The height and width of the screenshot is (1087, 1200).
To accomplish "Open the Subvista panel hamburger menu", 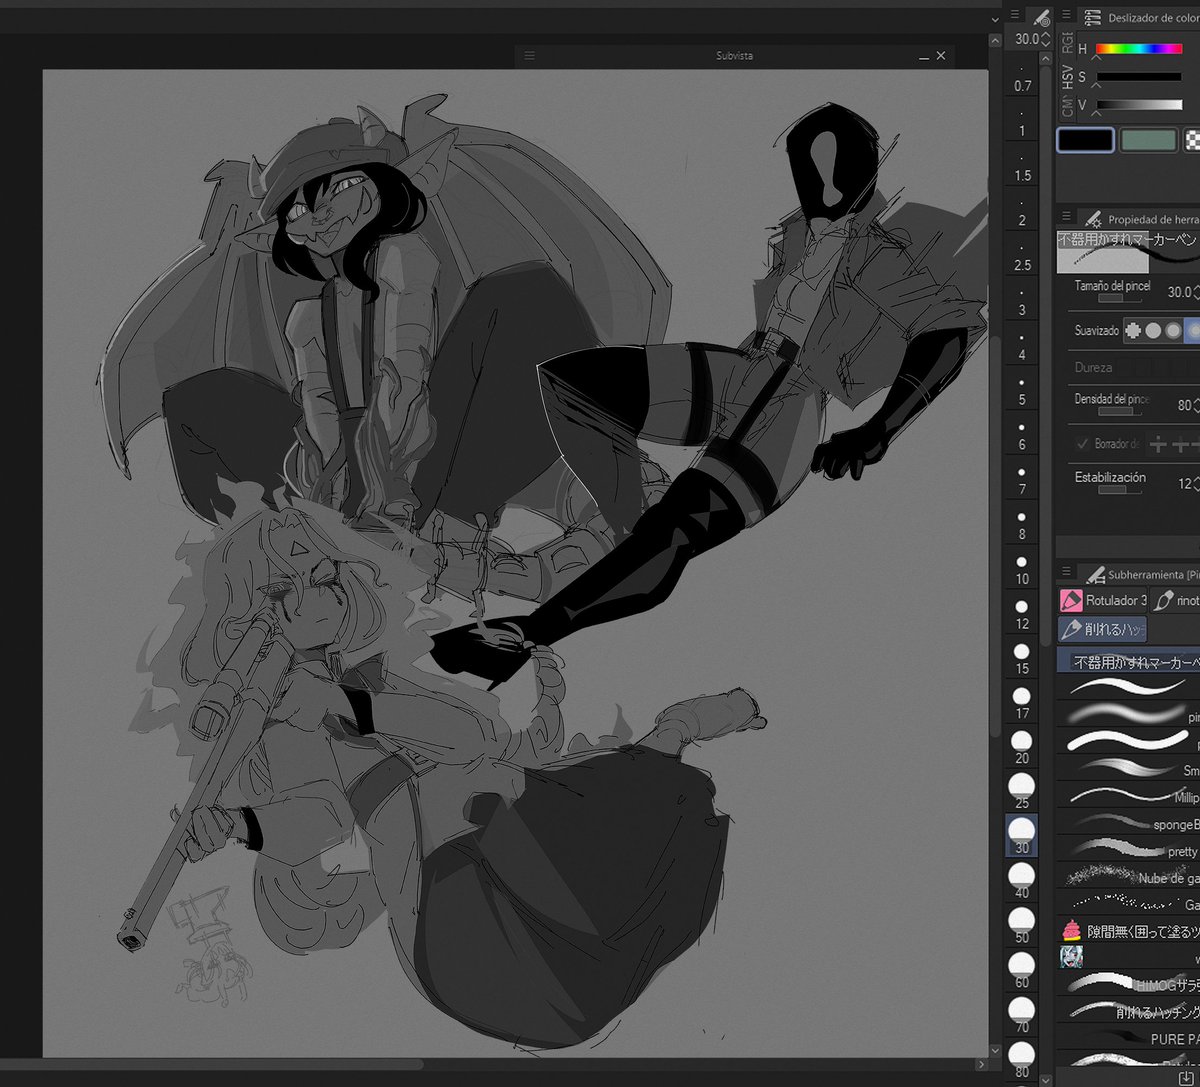I will coord(530,56).
